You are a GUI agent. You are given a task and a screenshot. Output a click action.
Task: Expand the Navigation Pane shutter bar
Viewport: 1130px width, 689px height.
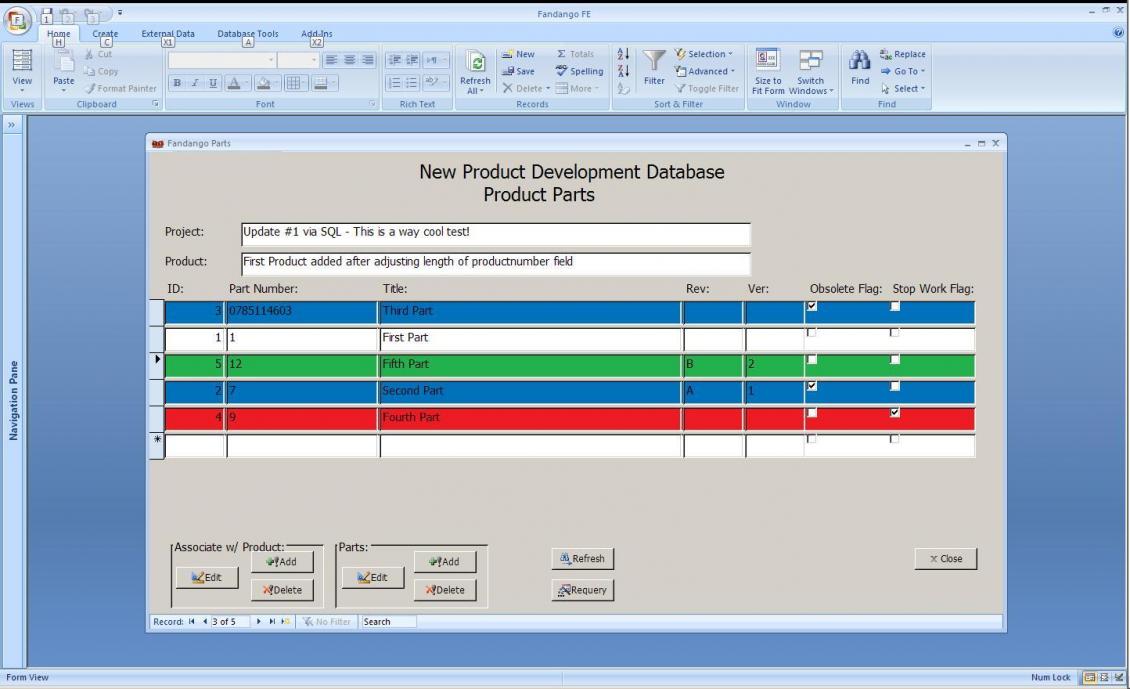[12, 125]
